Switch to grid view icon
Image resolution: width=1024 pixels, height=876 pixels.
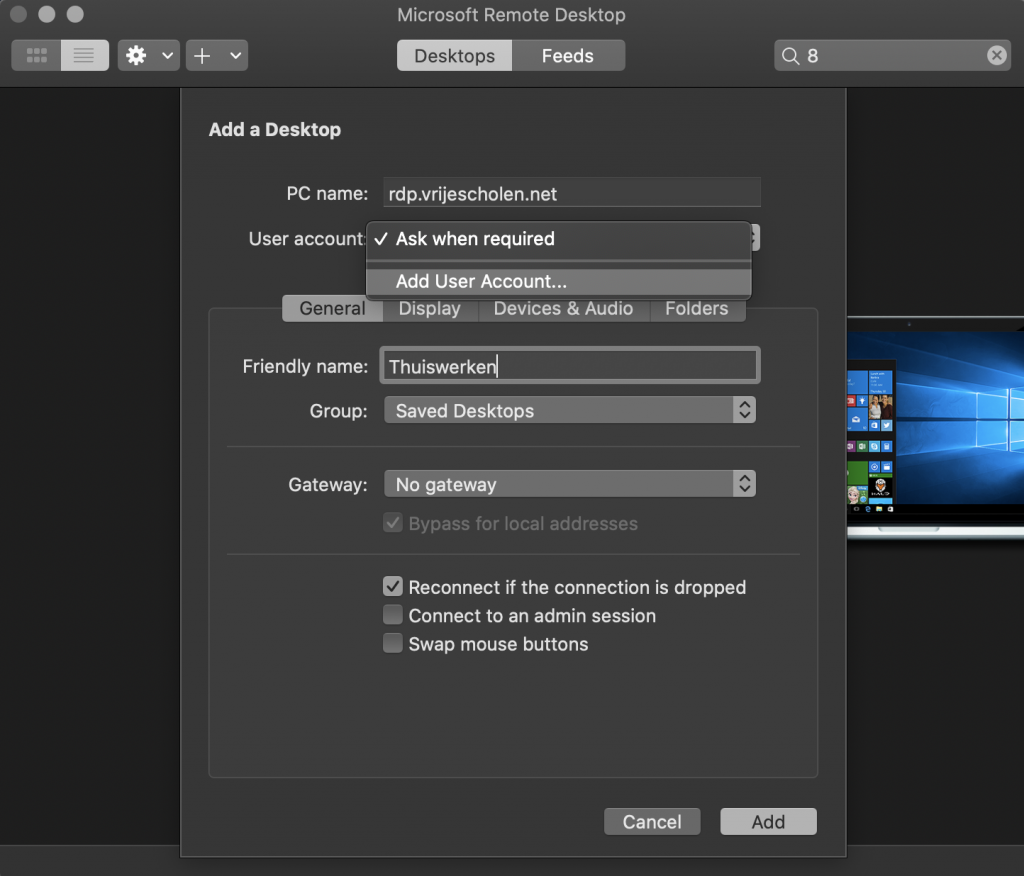tap(37, 56)
